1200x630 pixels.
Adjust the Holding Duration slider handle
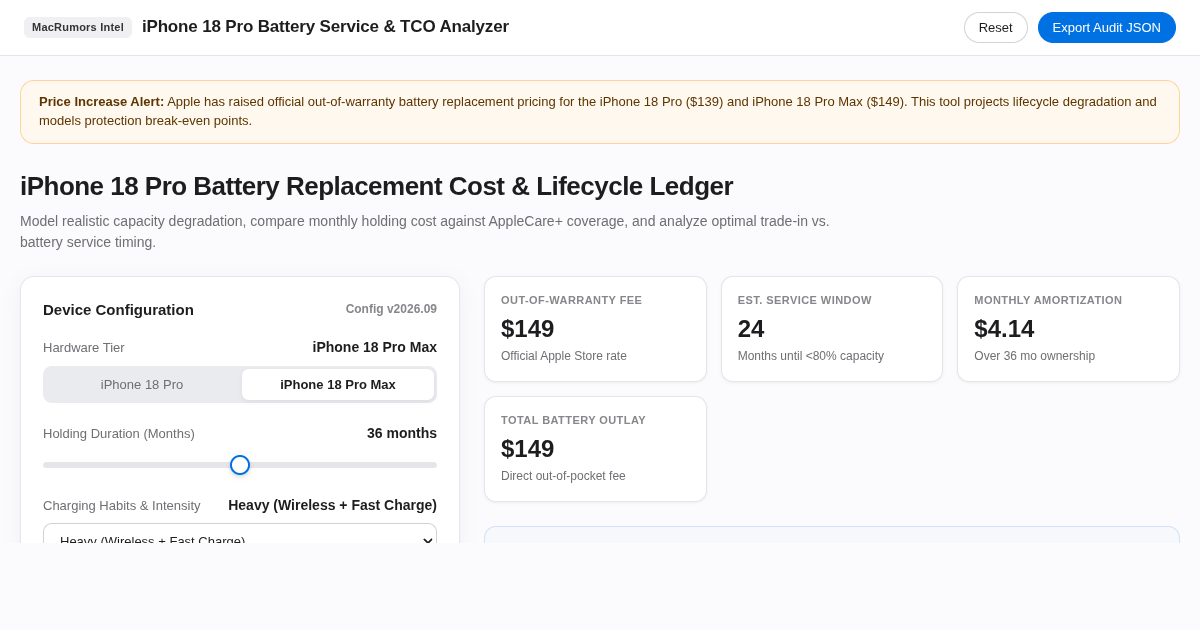click(x=240, y=465)
